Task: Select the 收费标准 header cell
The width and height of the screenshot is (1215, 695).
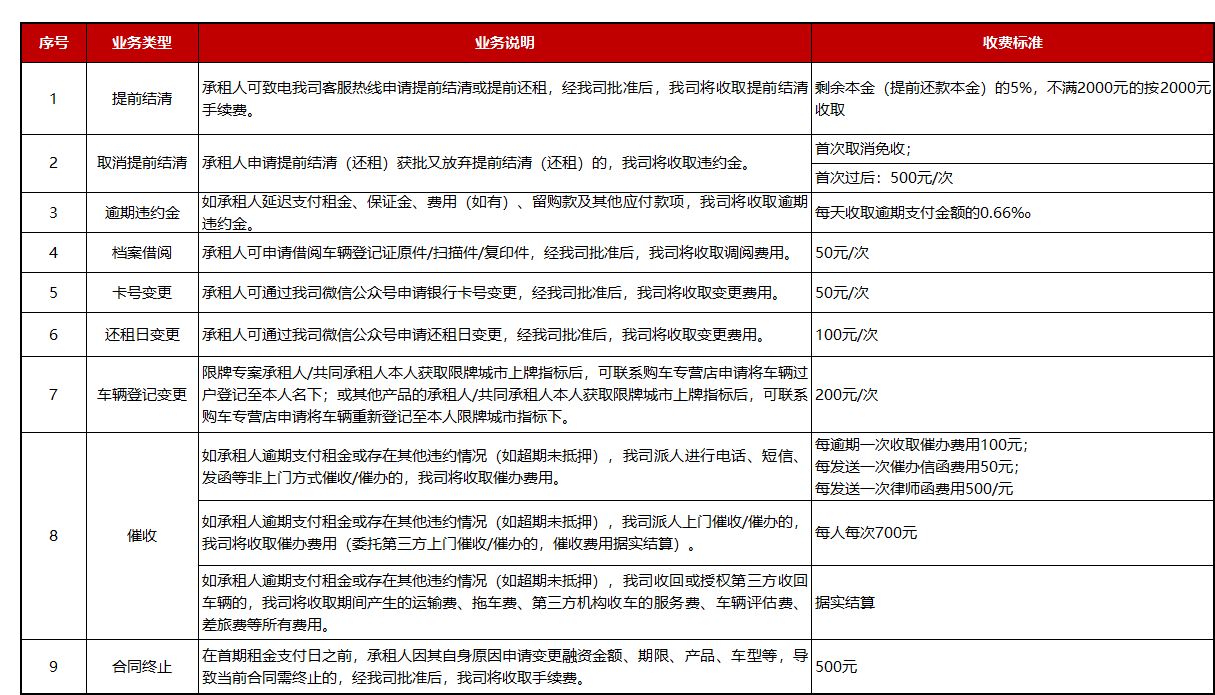Action: [1012, 43]
